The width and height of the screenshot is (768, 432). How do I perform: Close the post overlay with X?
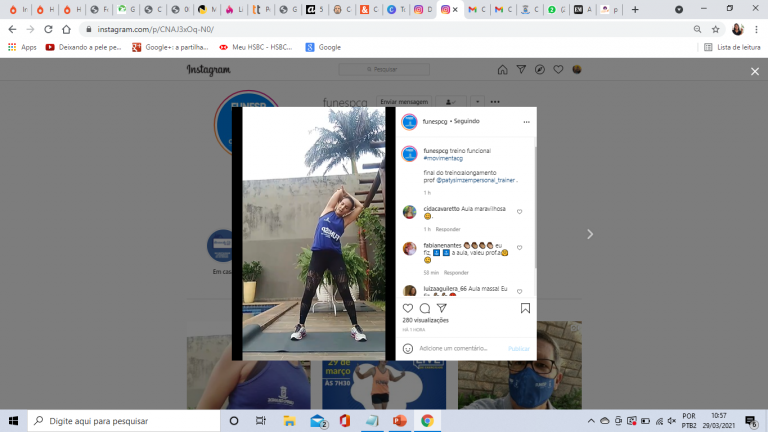pyautogui.click(x=755, y=72)
